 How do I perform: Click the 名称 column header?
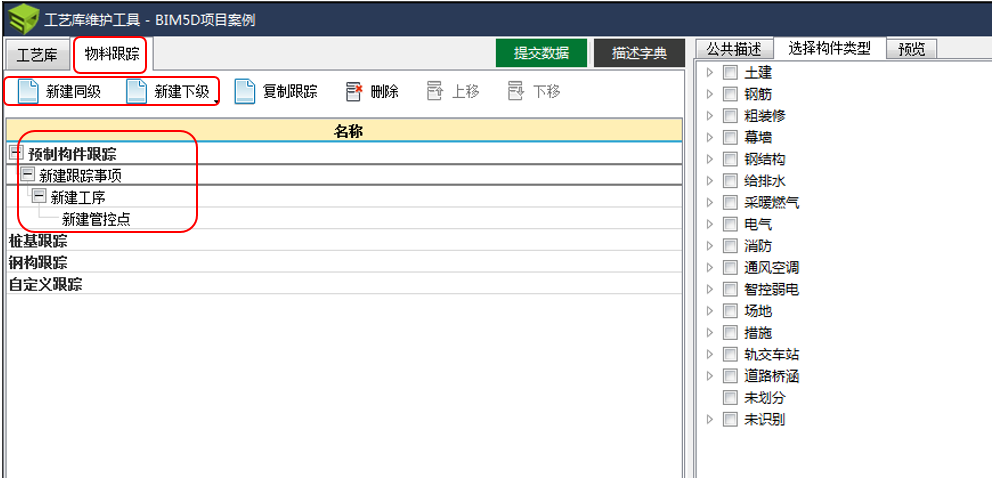coord(345,130)
